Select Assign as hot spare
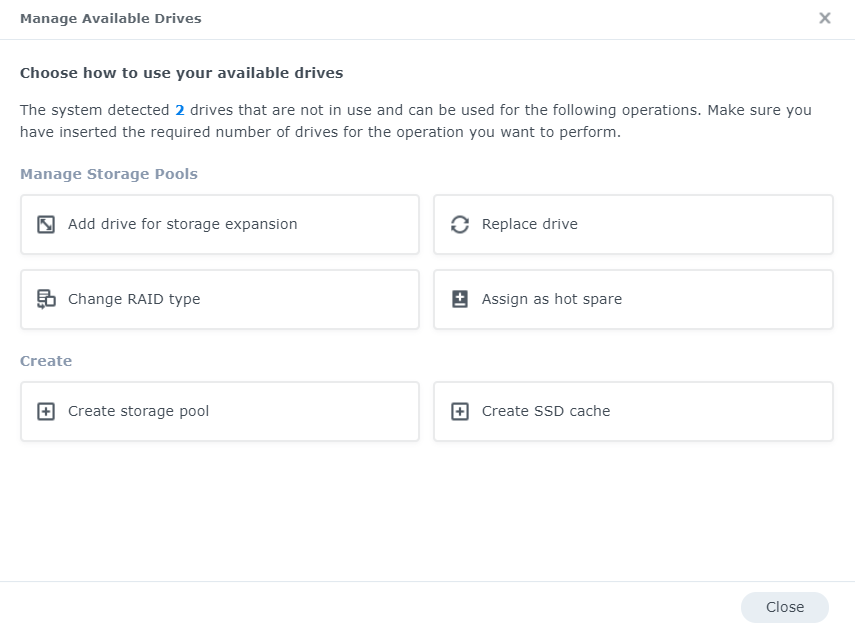The image size is (855, 632). coord(633,299)
